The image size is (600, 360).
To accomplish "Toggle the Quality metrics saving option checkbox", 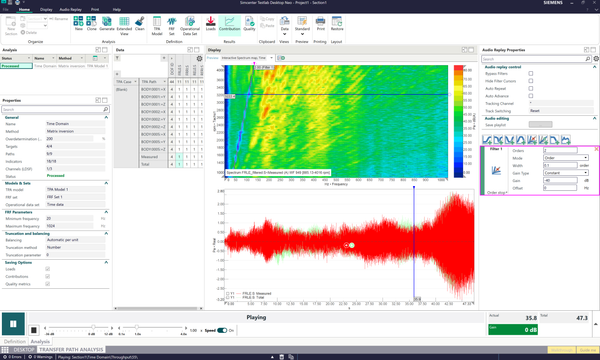I will pyautogui.click(x=47, y=284).
